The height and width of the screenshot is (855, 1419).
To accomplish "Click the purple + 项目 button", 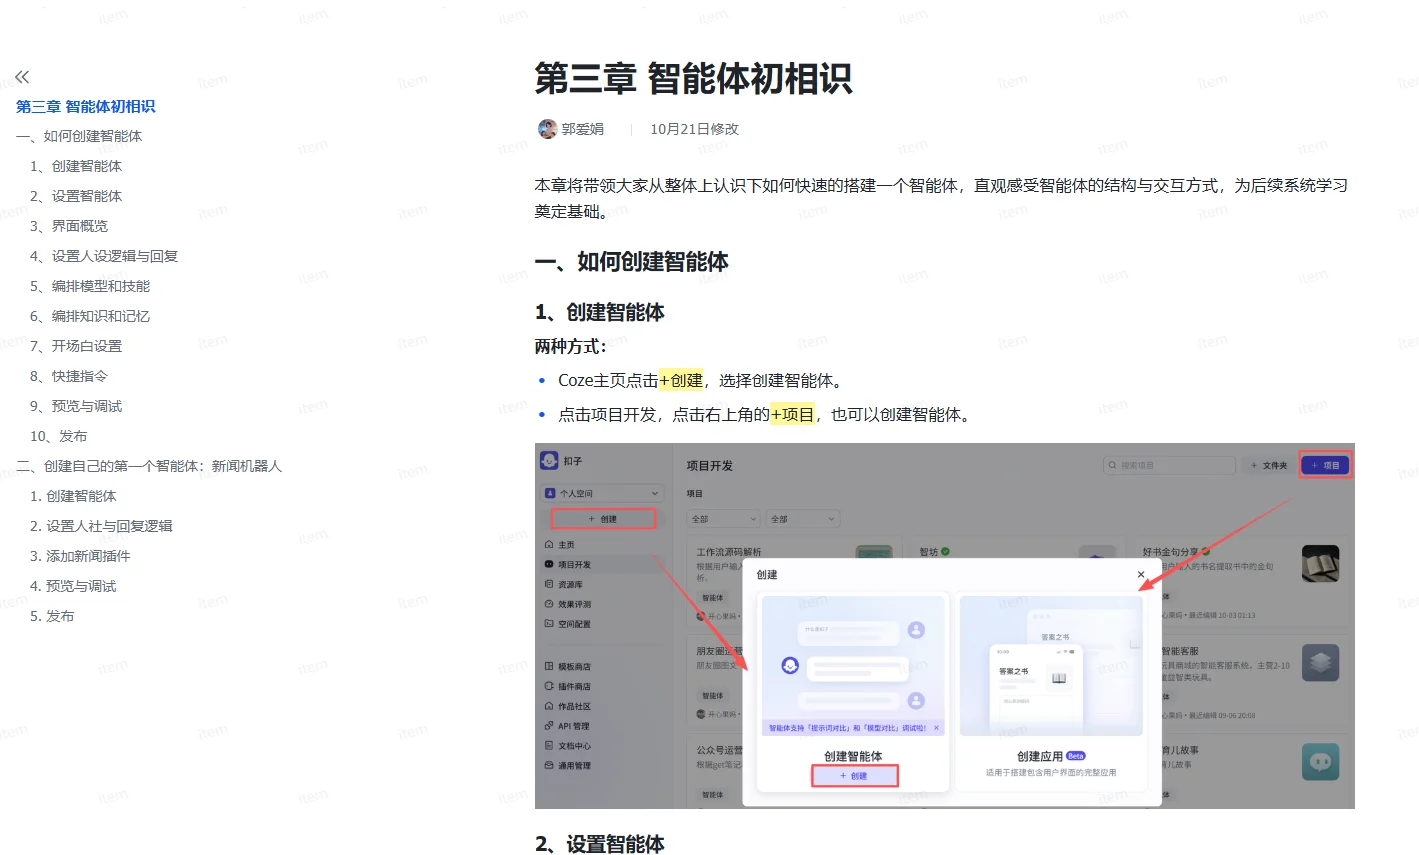I will 1324,464.
